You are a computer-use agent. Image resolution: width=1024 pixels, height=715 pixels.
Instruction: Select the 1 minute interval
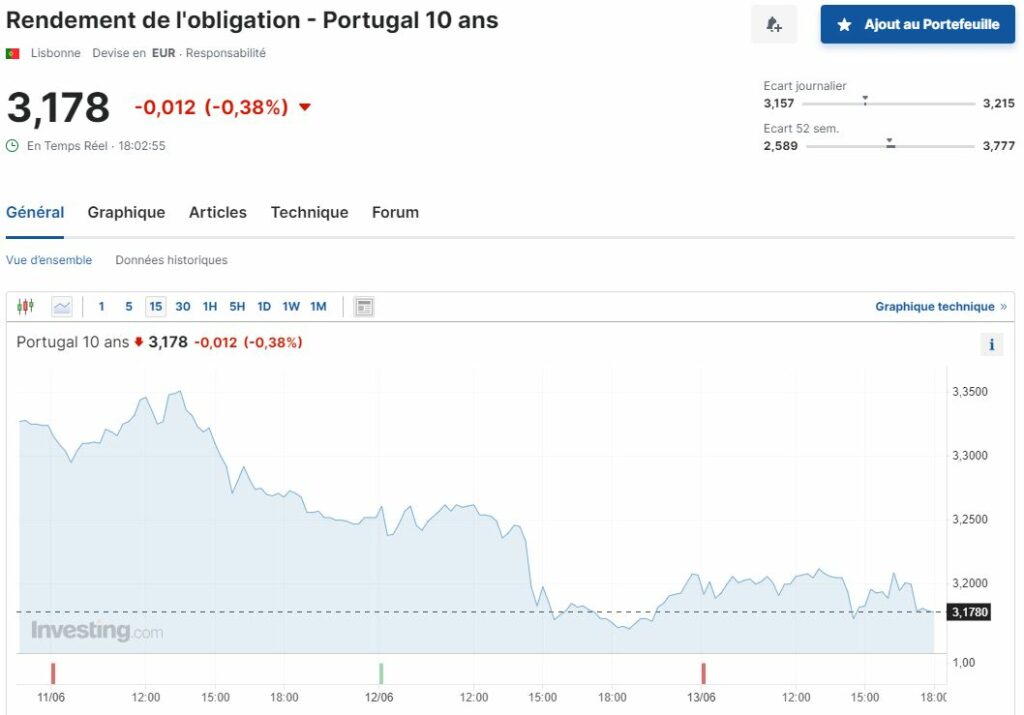[x=101, y=307]
